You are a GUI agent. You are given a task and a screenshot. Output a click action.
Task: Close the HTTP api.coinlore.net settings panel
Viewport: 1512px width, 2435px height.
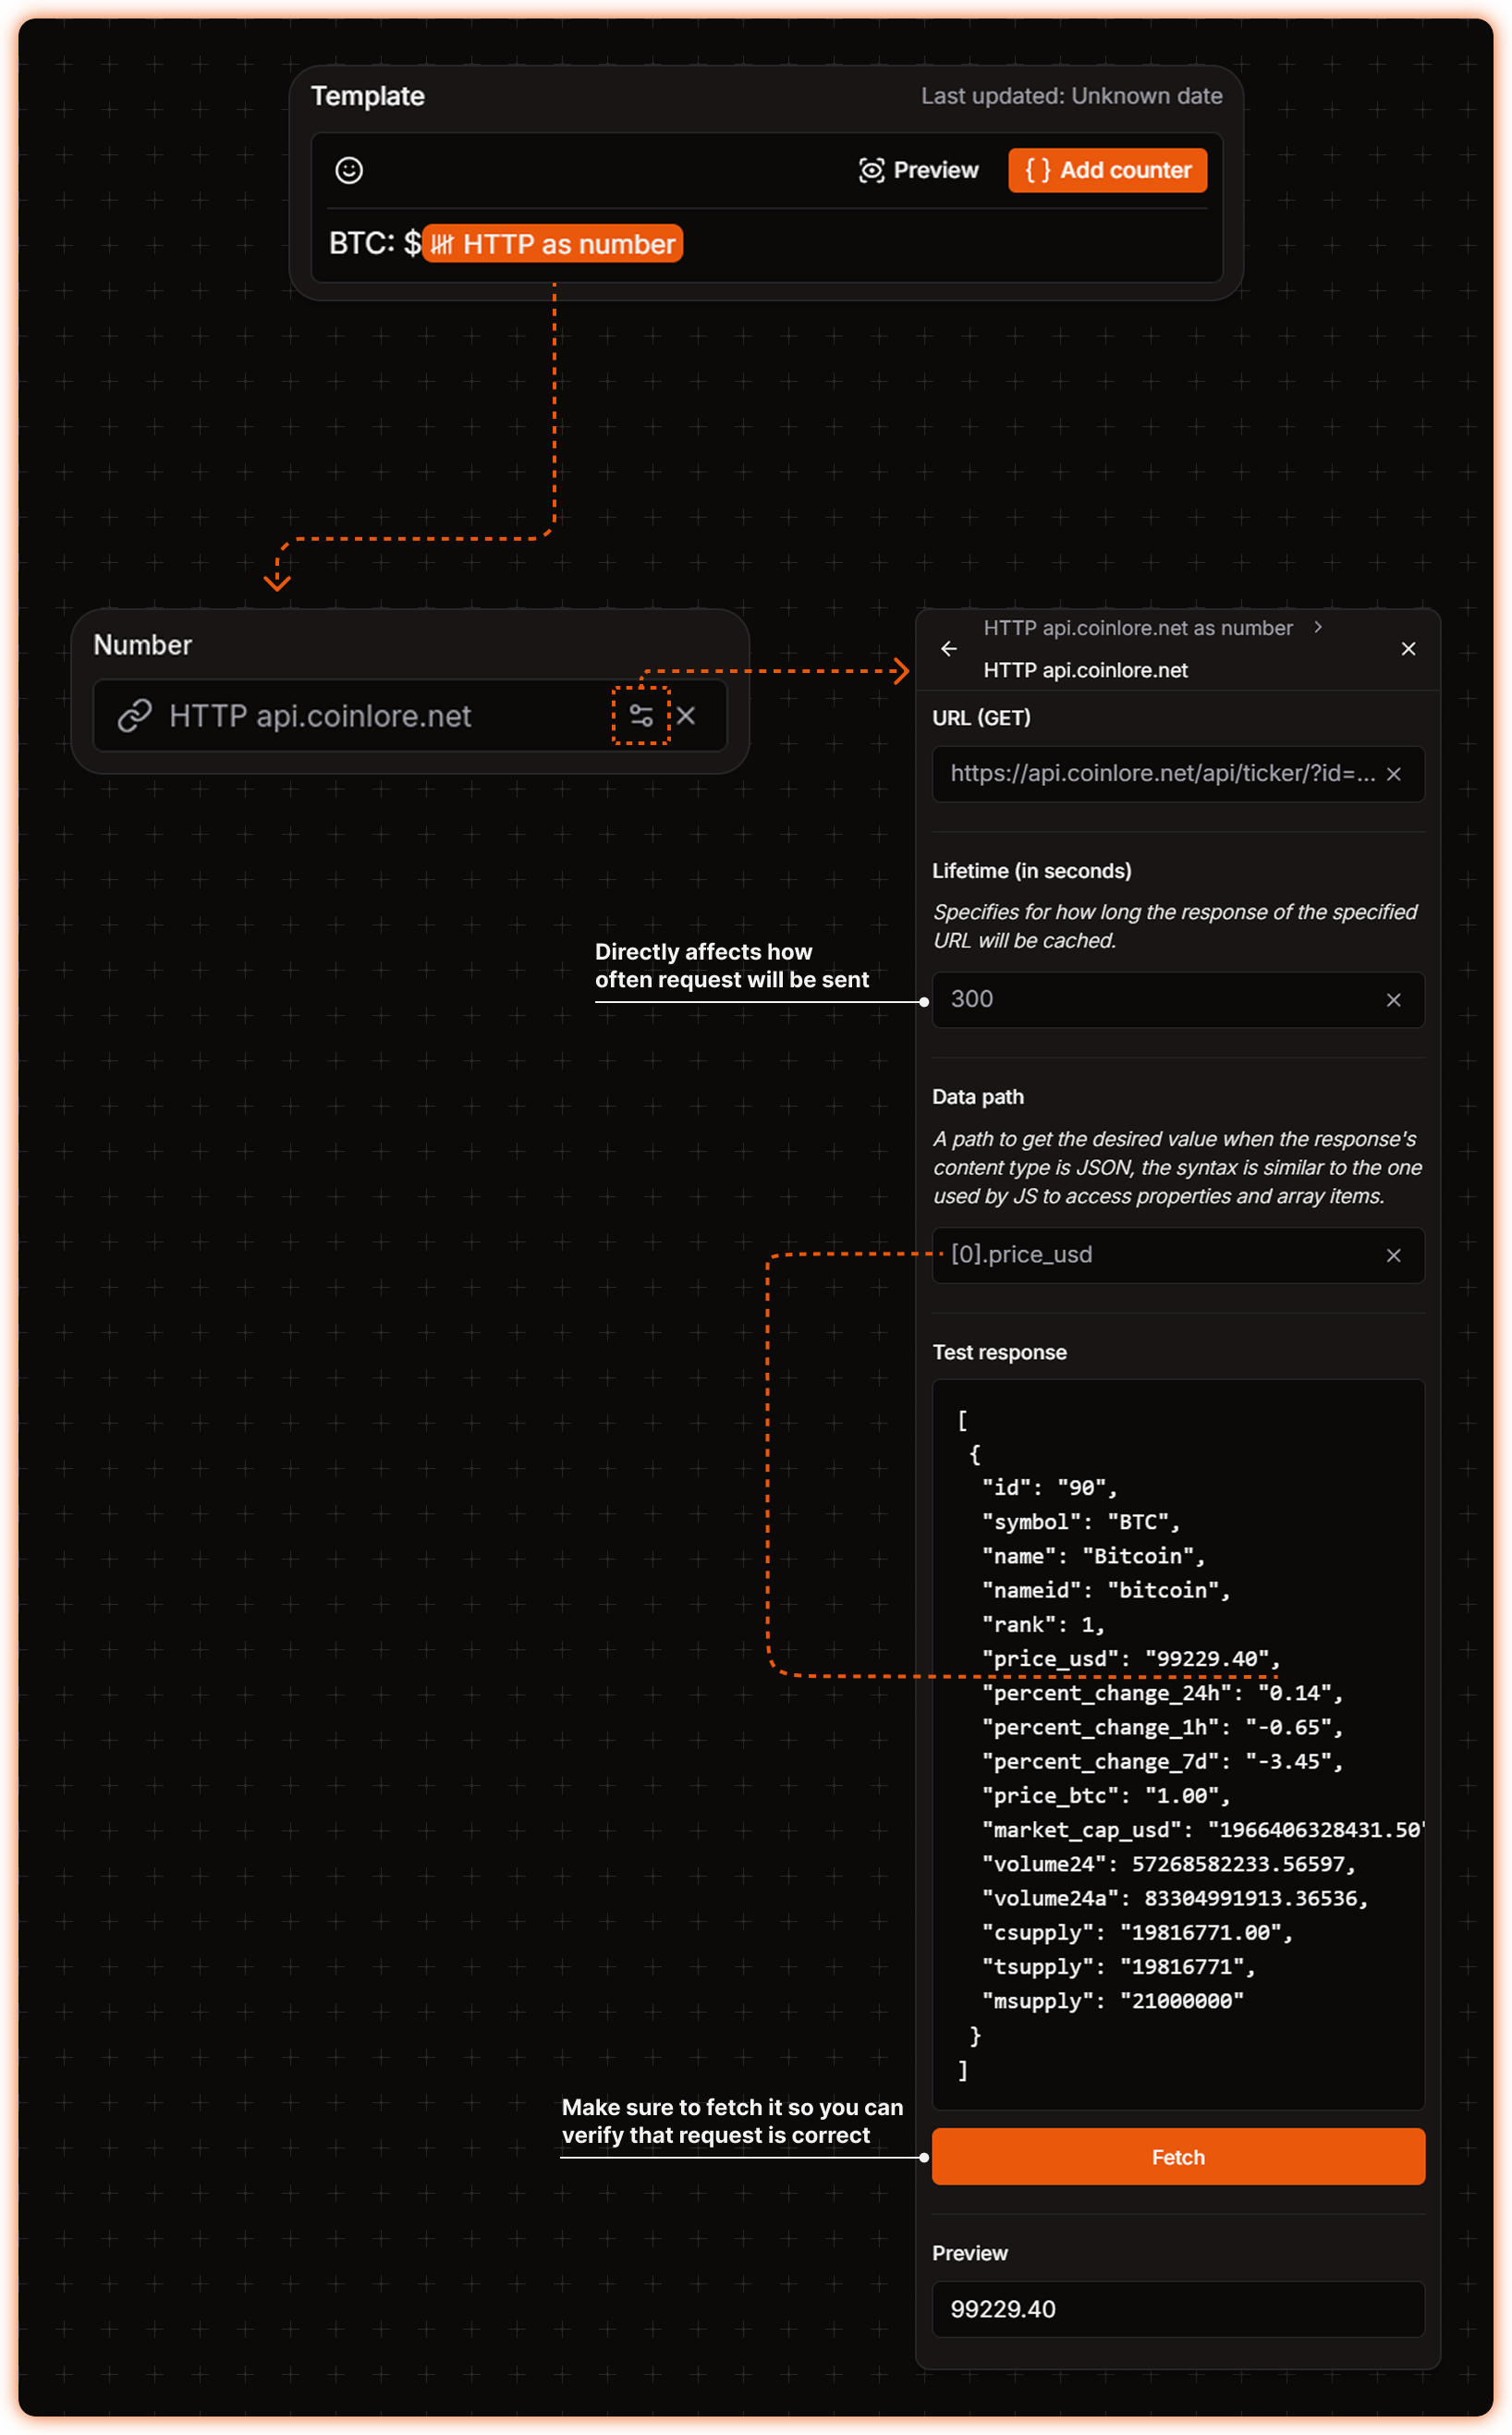coord(1408,649)
